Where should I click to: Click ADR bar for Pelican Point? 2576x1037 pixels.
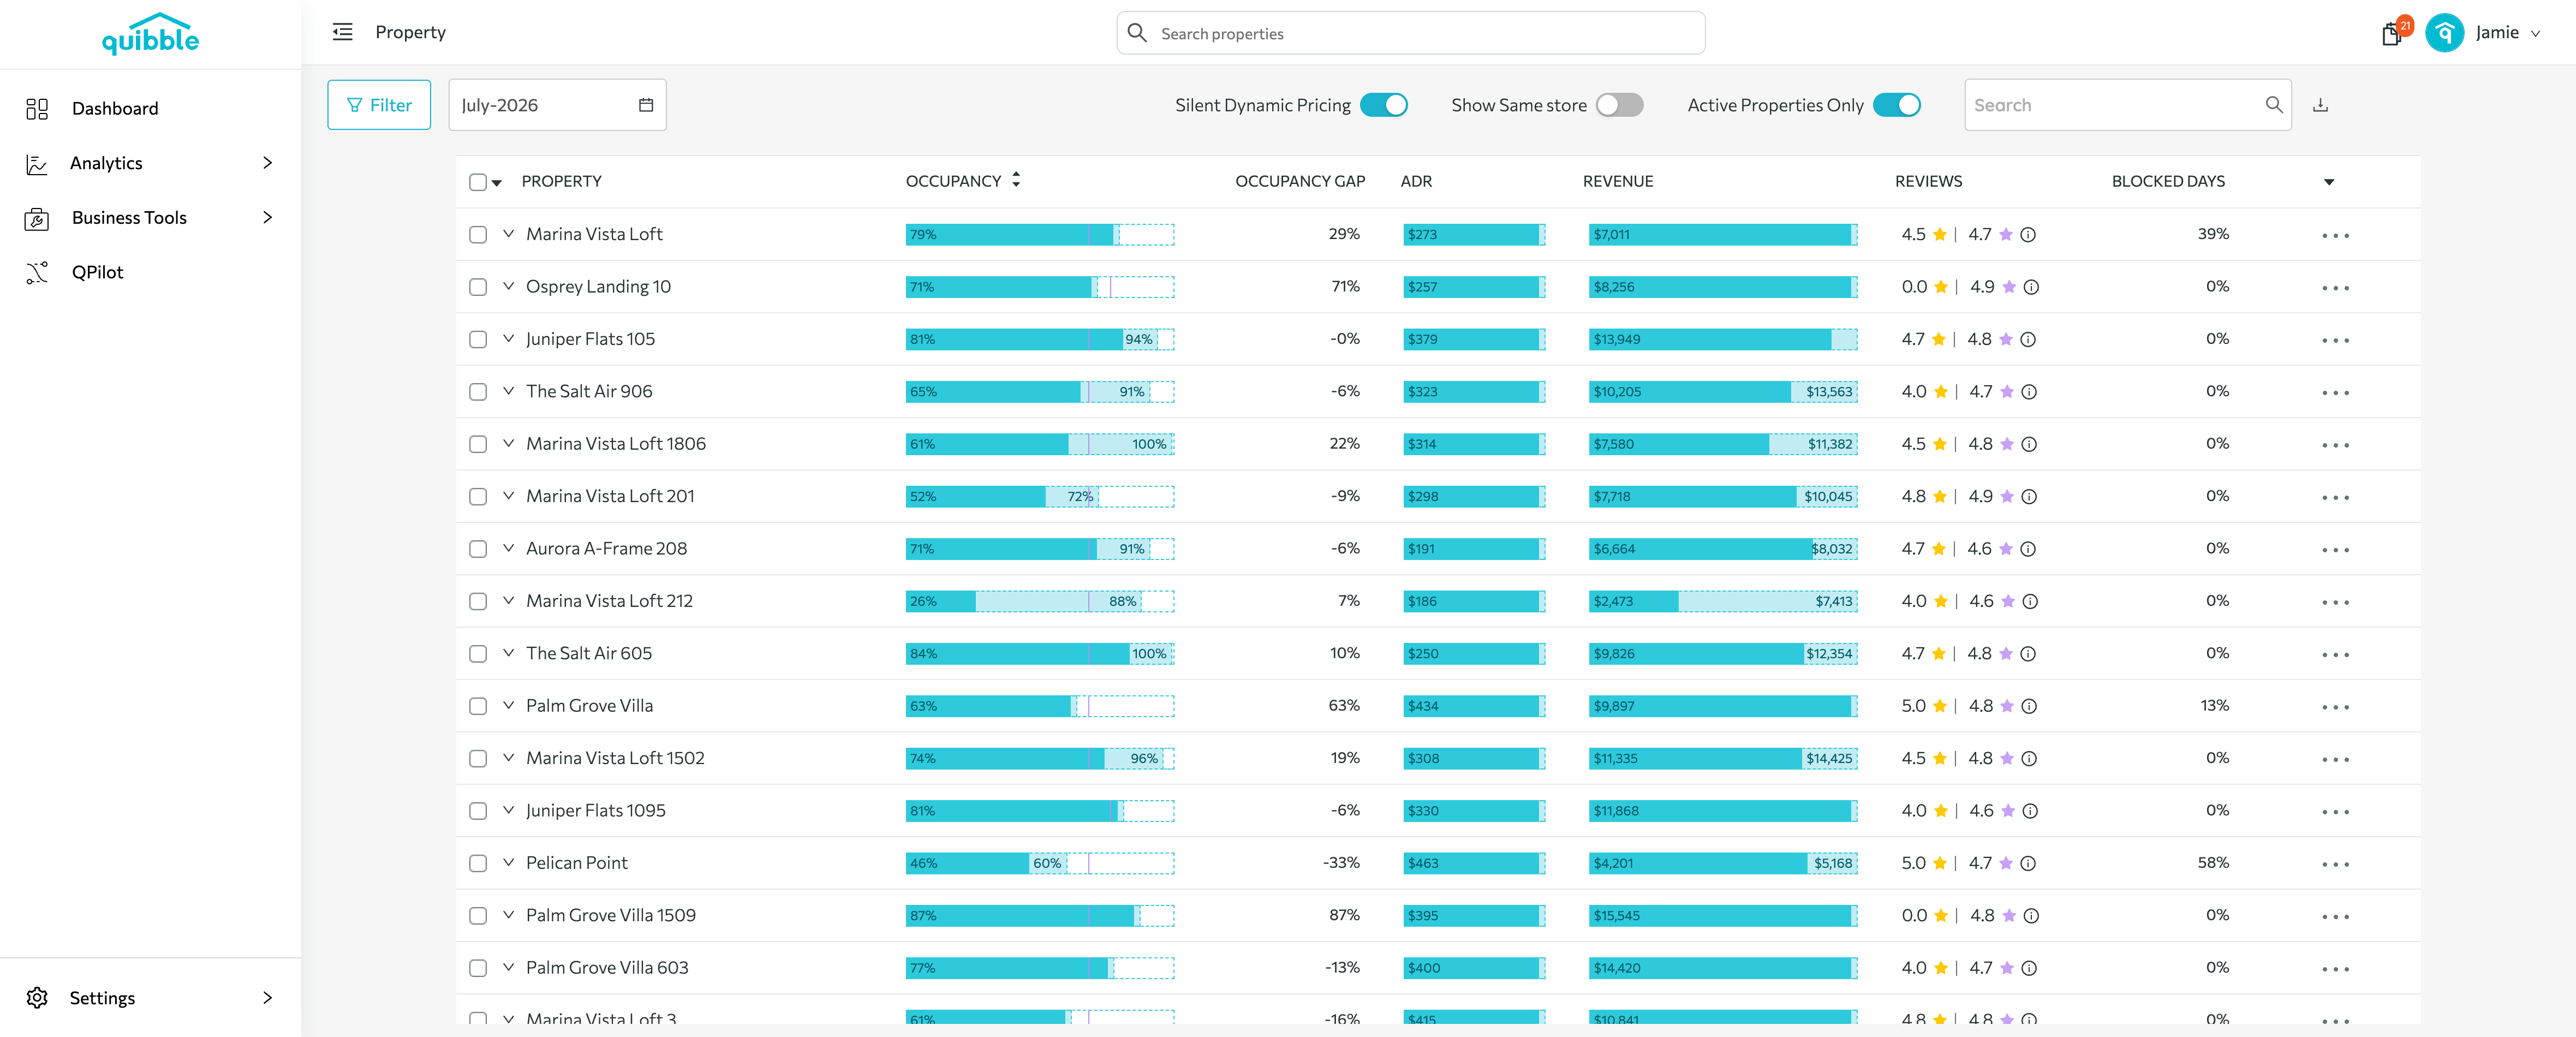coord(1474,863)
